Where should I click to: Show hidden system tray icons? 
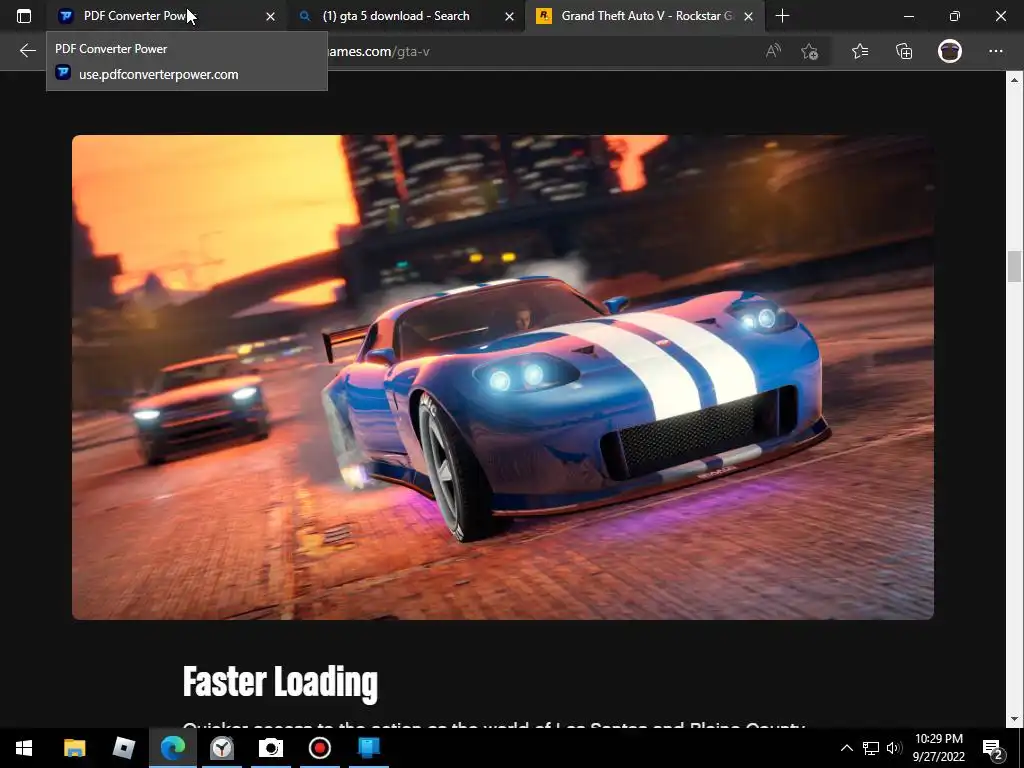pyautogui.click(x=846, y=748)
